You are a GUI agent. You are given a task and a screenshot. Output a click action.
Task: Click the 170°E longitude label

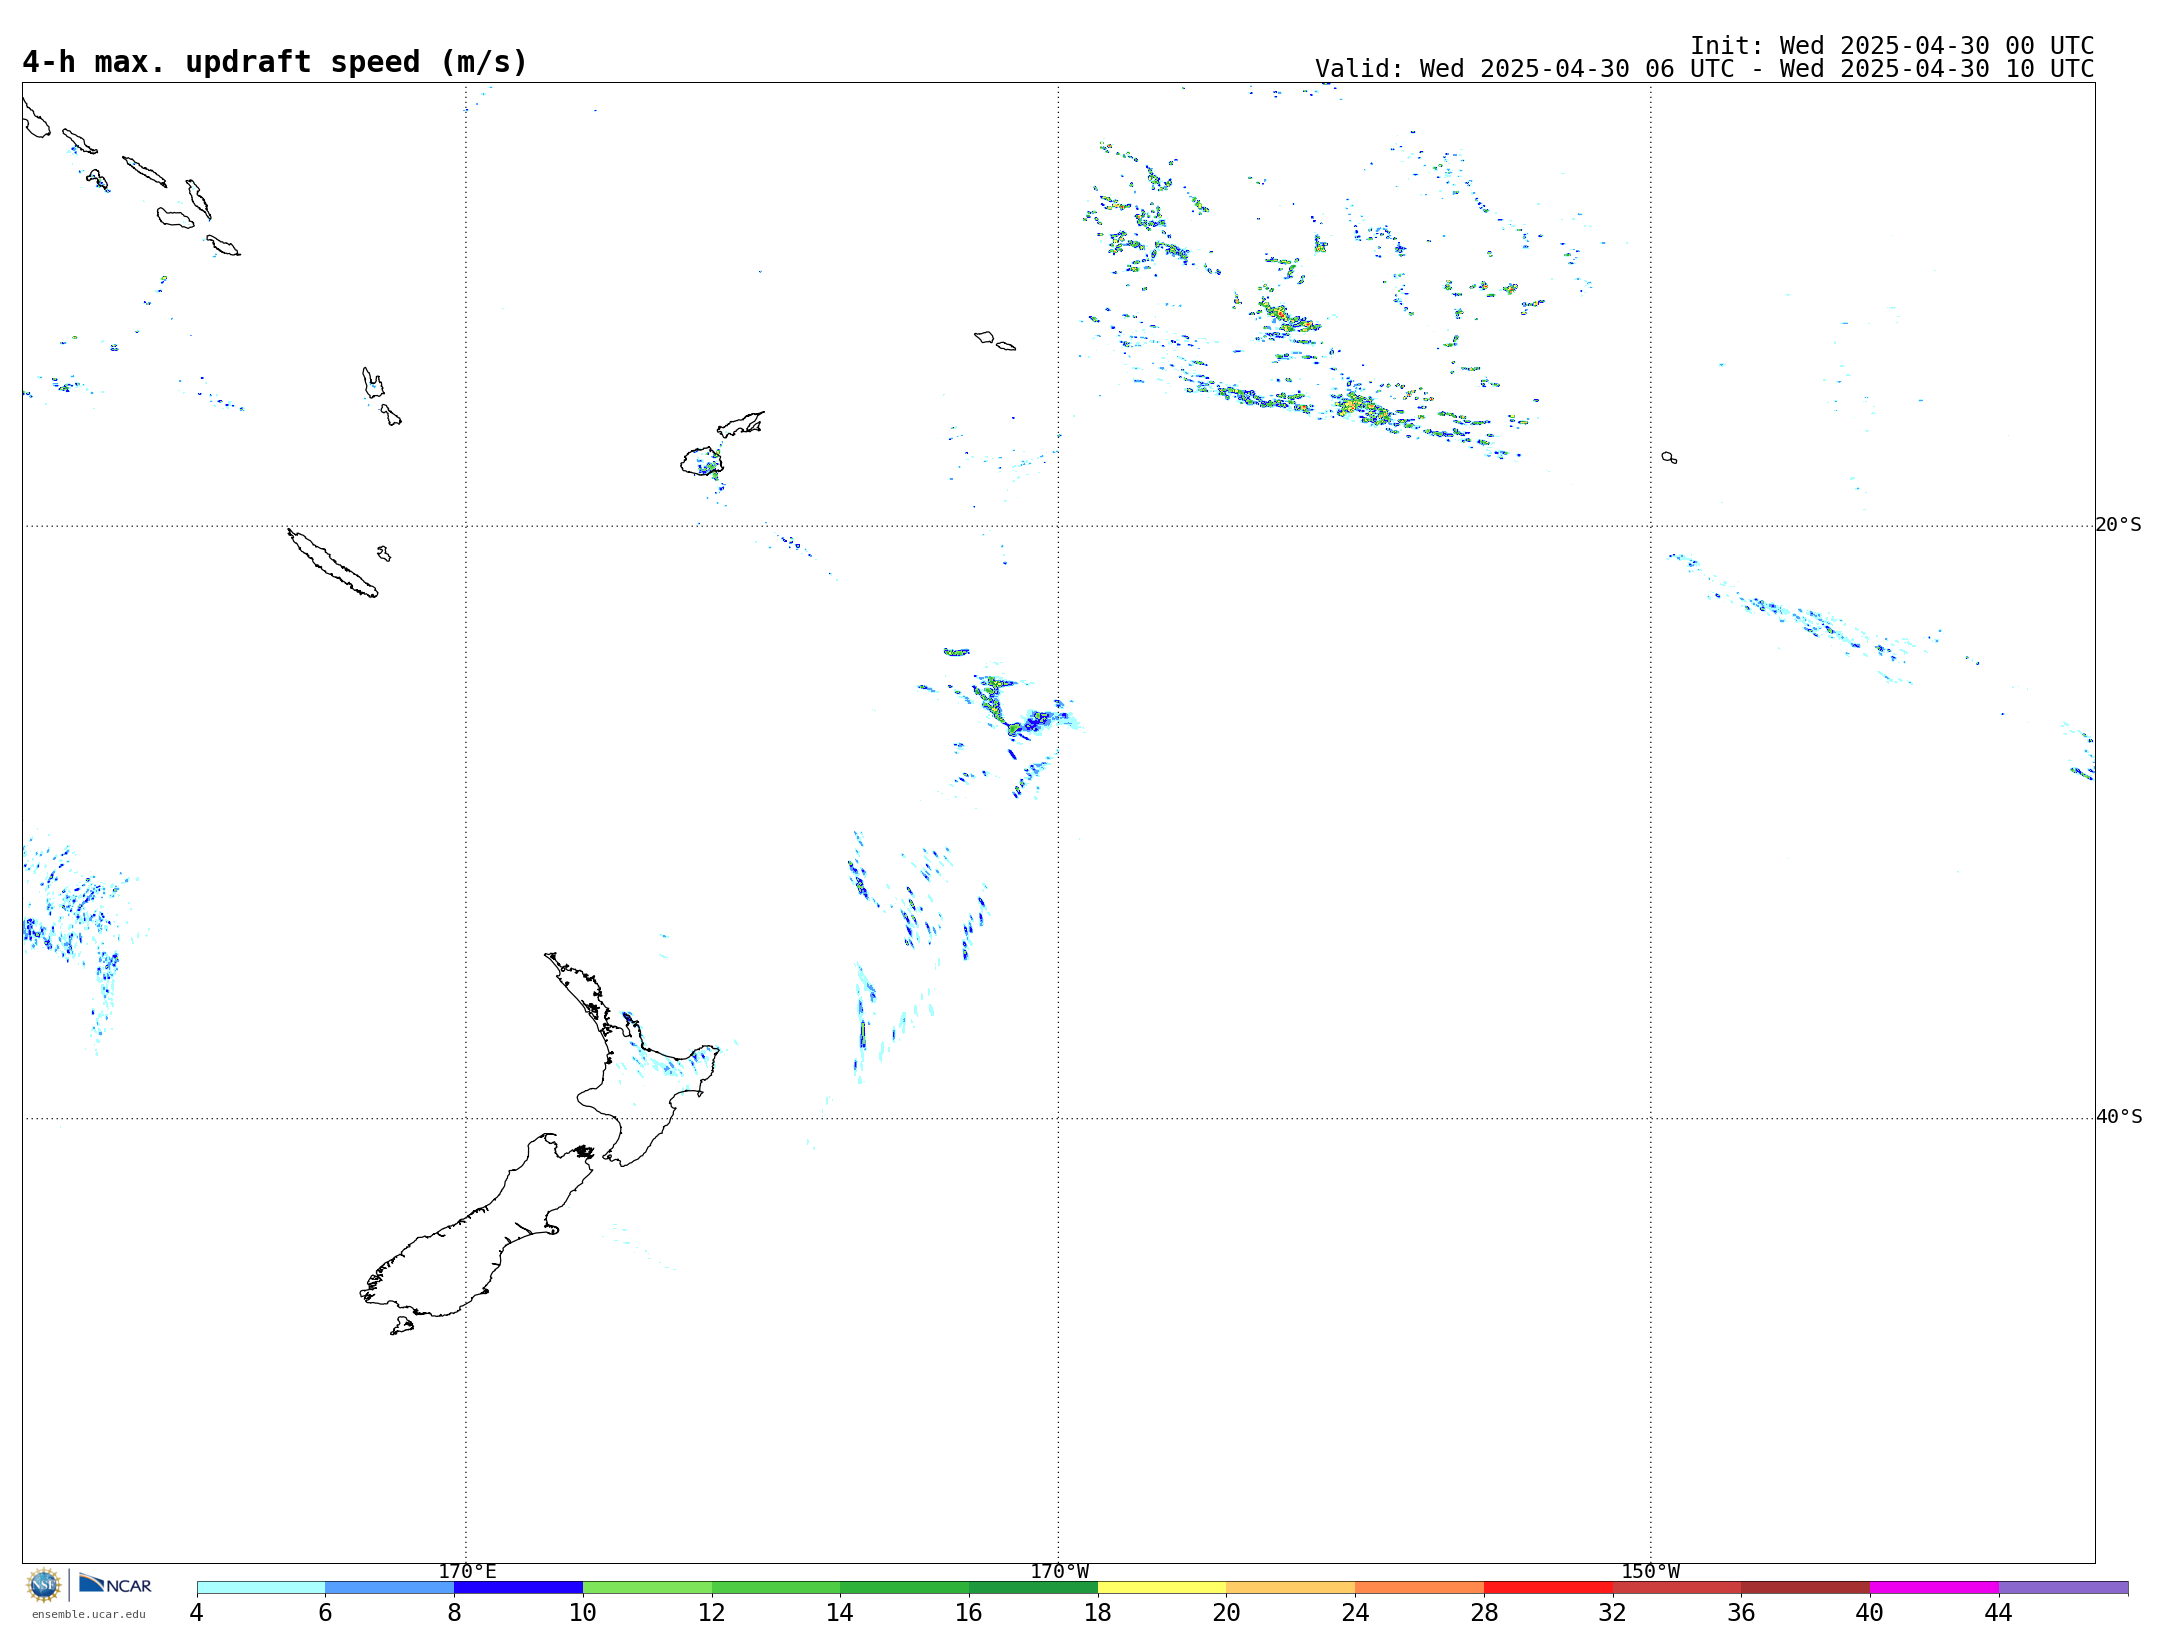tap(467, 1572)
